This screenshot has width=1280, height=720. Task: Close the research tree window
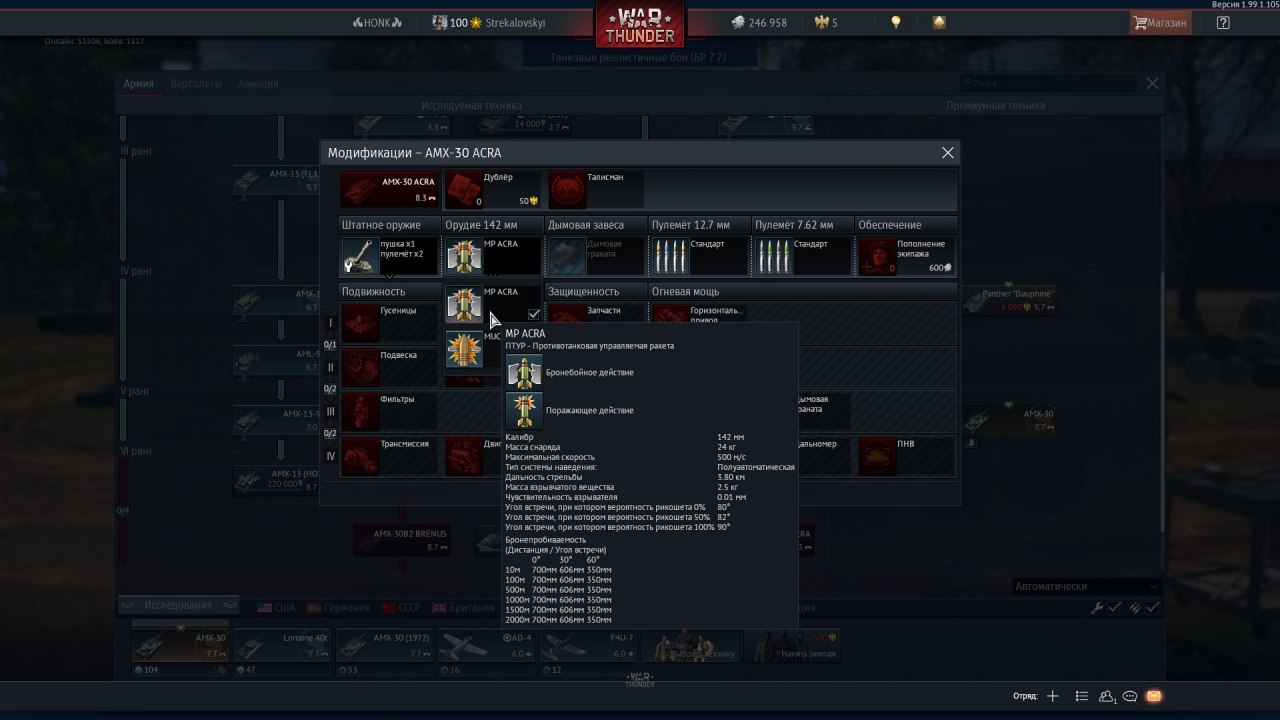(x=1152, y=84)
